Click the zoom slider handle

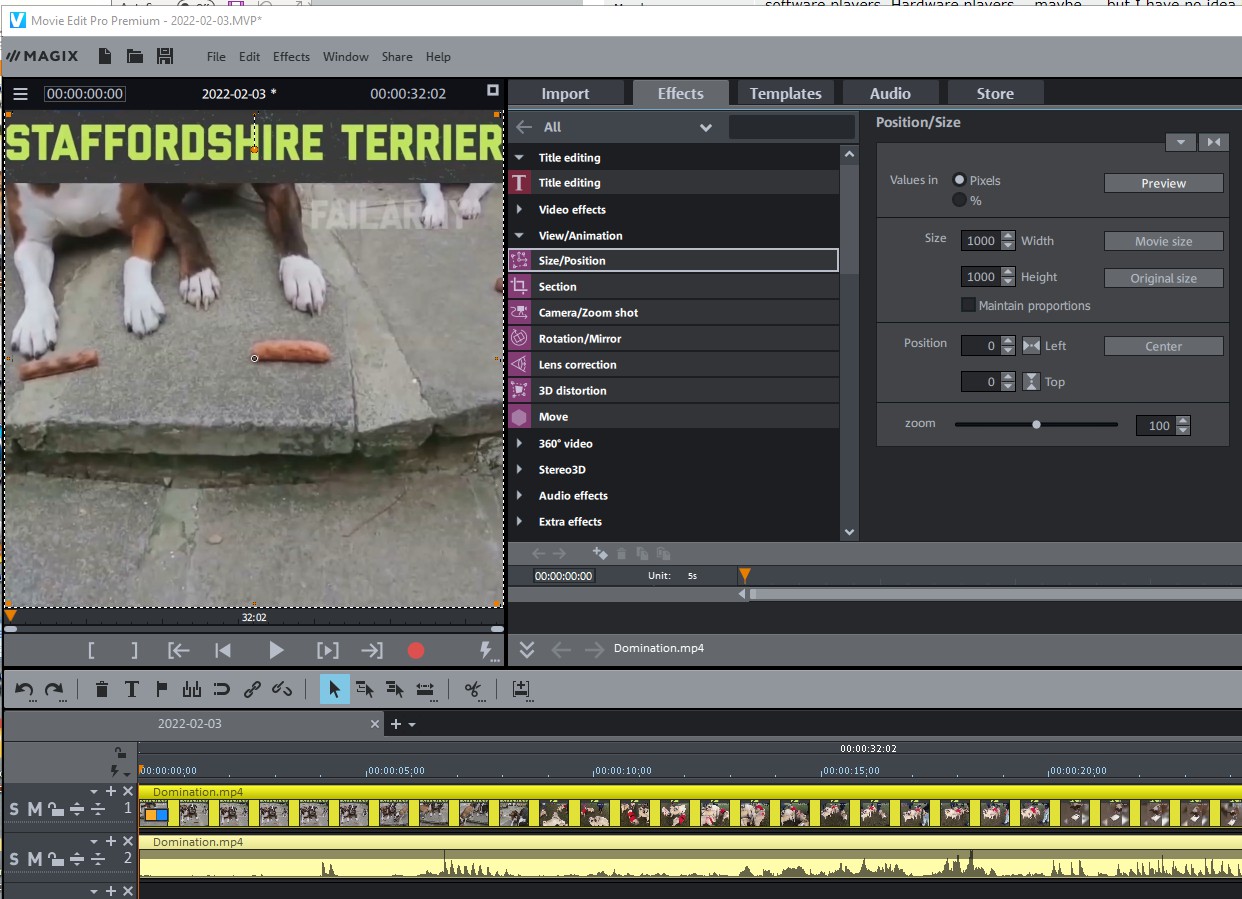(1036, 424)
